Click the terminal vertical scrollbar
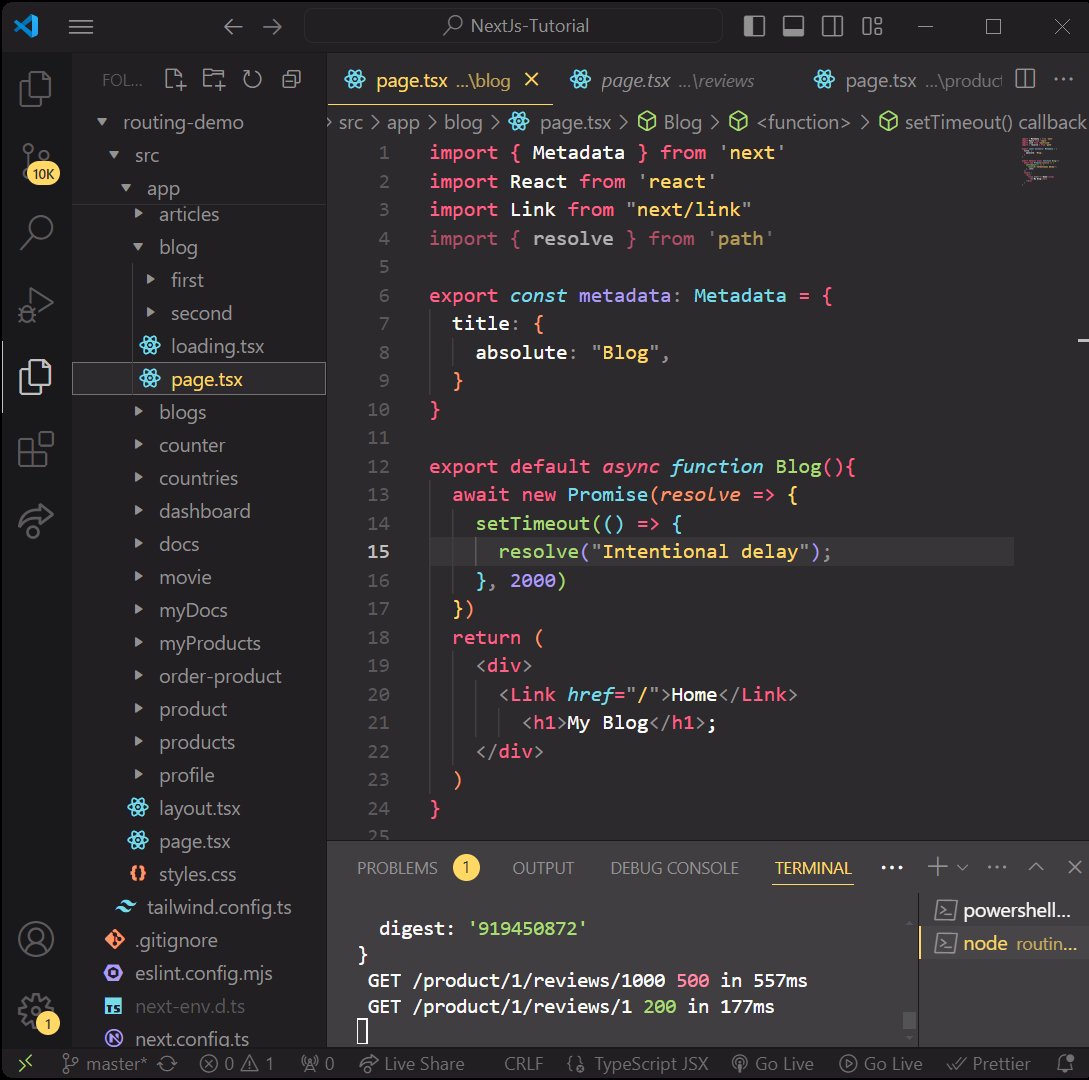This screenshot has width=1089, height=1080. tap(909, 1020)
